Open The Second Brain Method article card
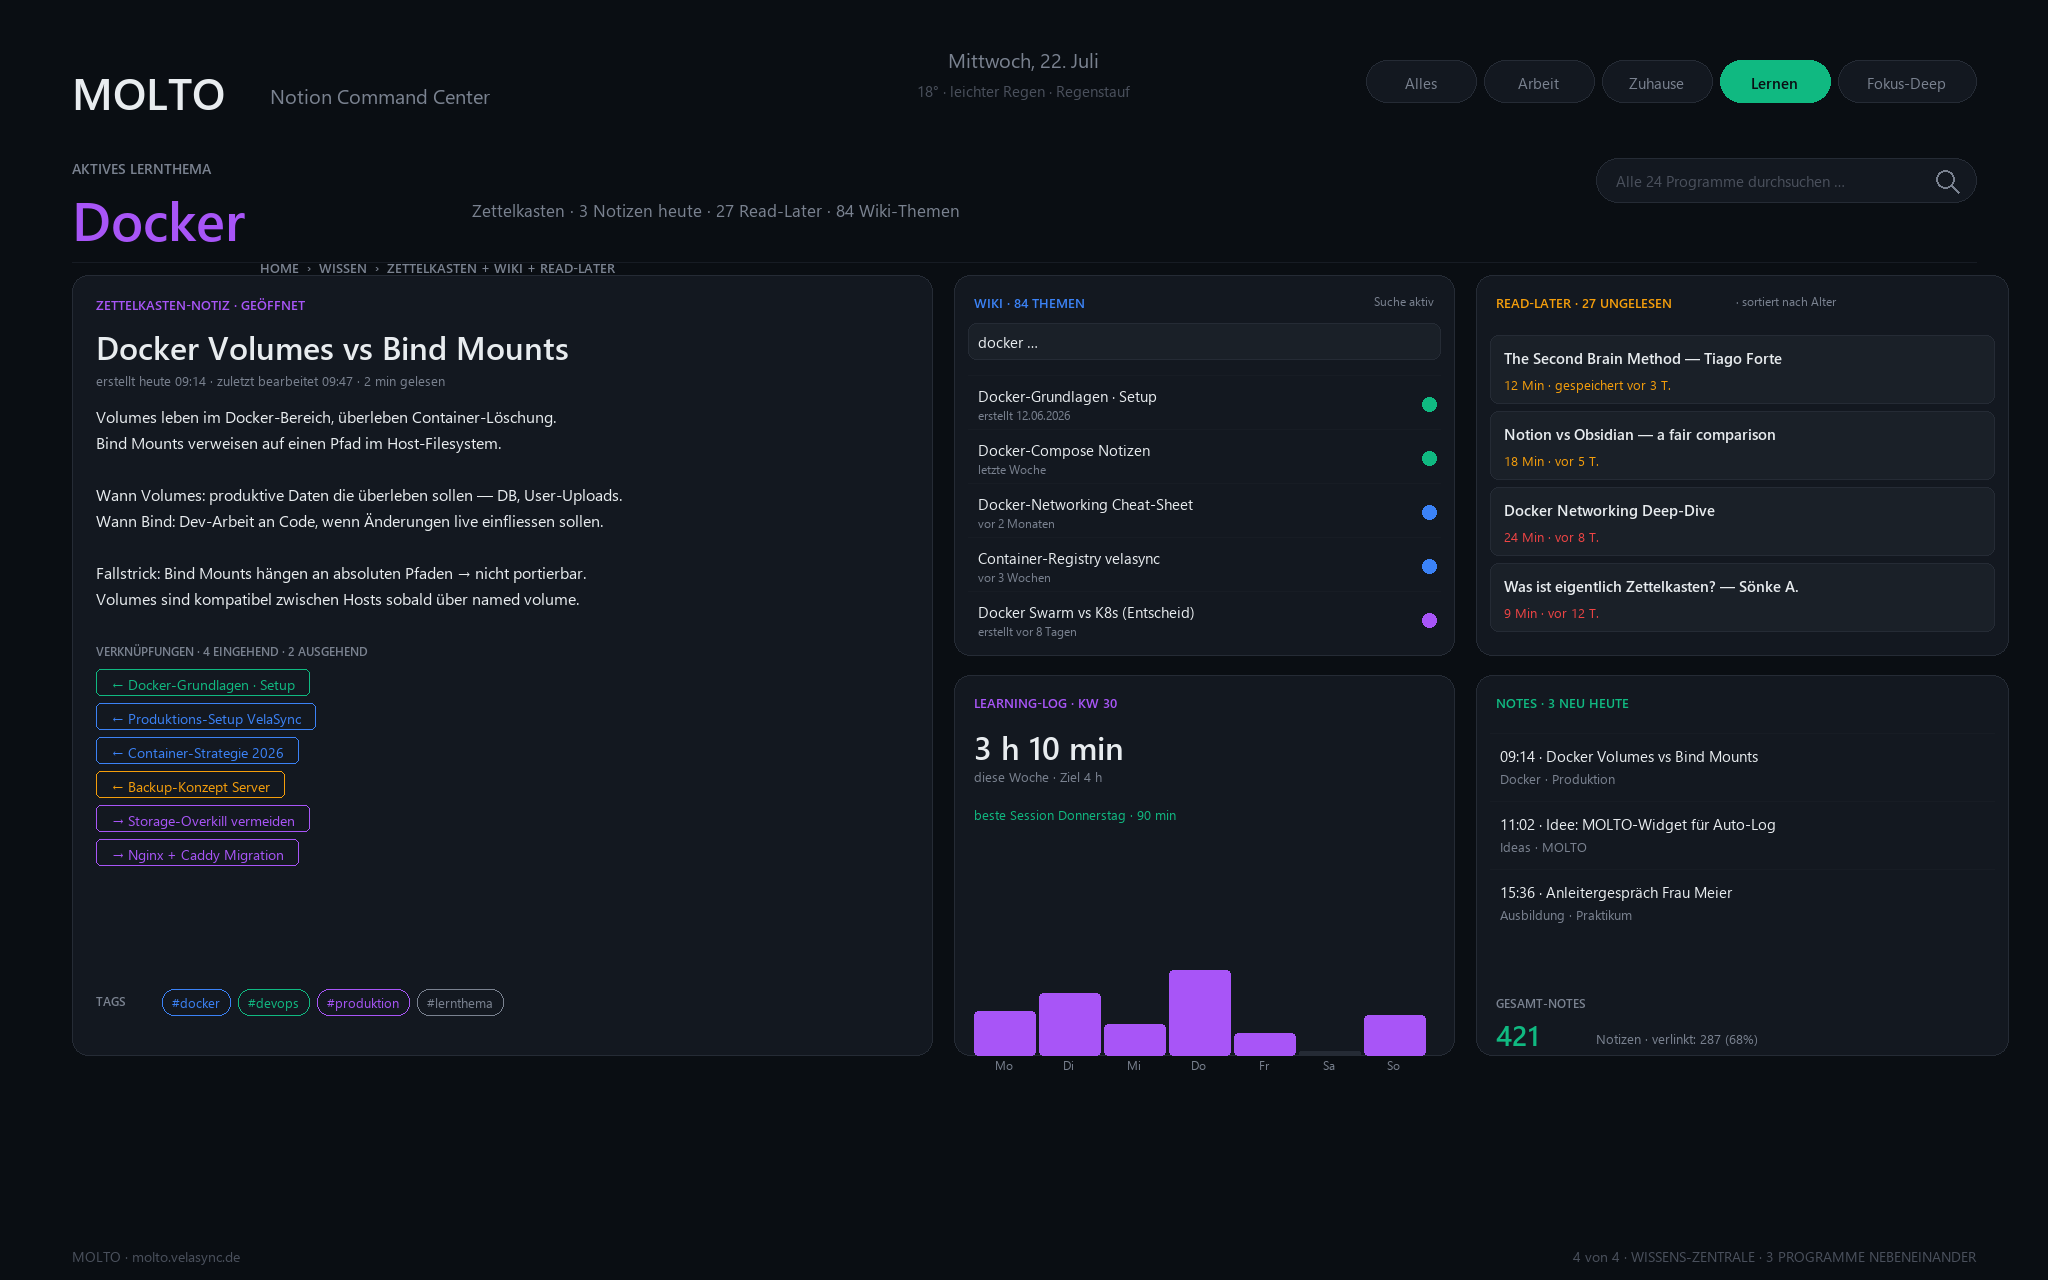The image size is (2048, 1280). (x=1742, y=370)
